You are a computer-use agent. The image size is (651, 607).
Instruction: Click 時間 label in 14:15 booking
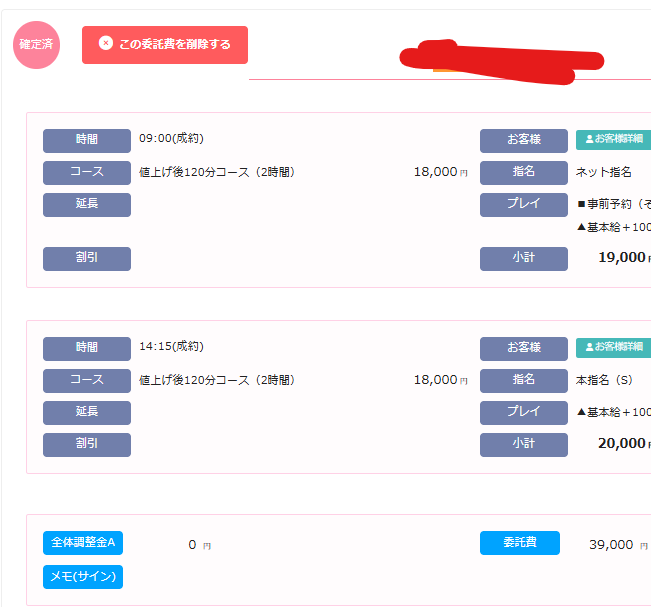tap(87, 347)
